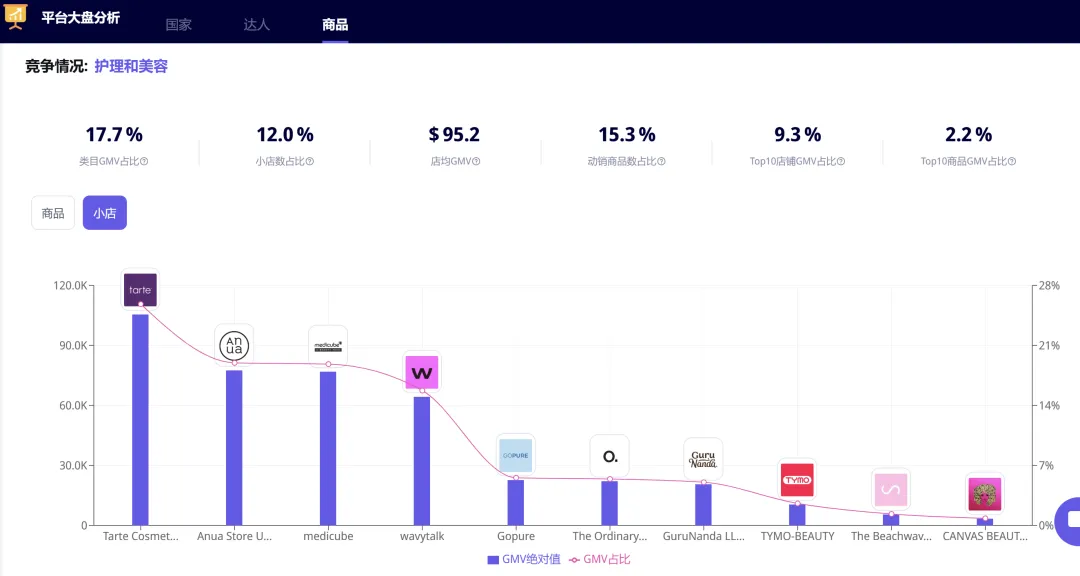Click the Anua Store GMV bar
The width and height of the screenshot is (1080, 576).
tap(234, 448)
